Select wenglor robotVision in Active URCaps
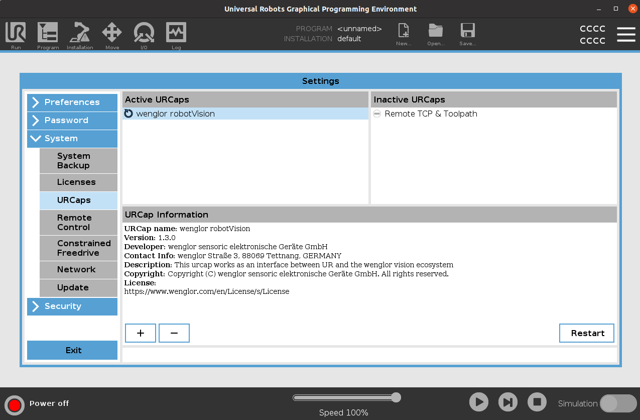 pyautogui.click(x=245, y=113)
